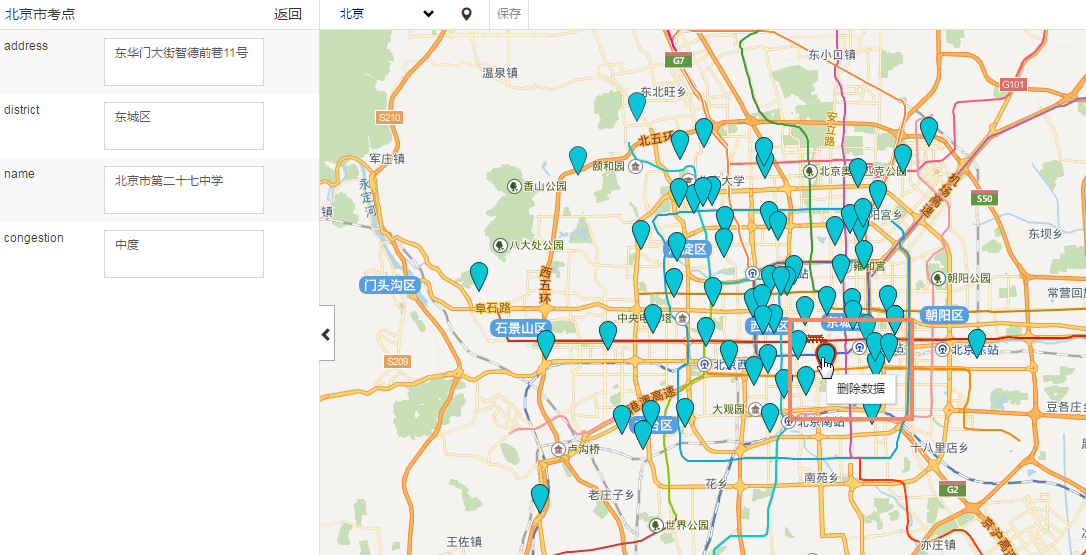Click the 八大处公园 park icon
The width and height of the screenshot is (1086, 555).
(499, 245)
